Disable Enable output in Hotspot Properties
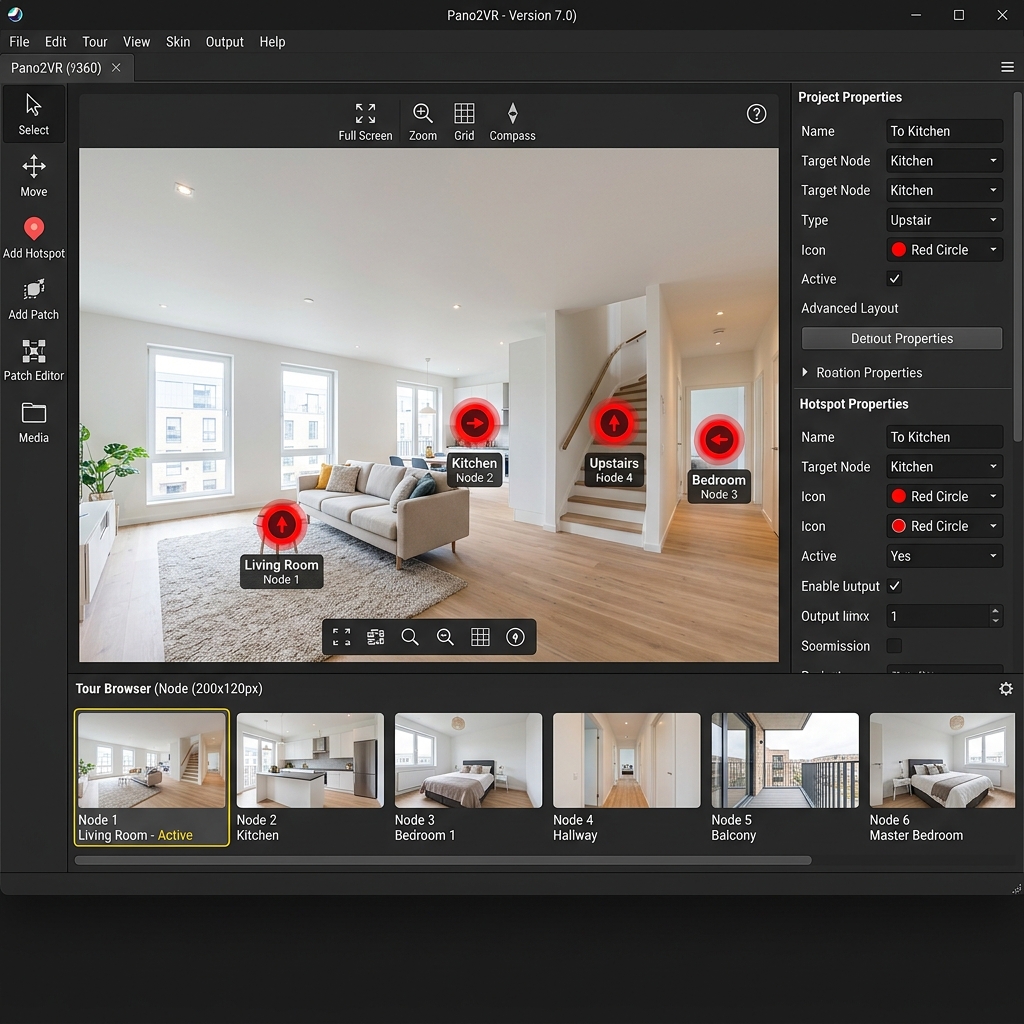 (894, 586)
